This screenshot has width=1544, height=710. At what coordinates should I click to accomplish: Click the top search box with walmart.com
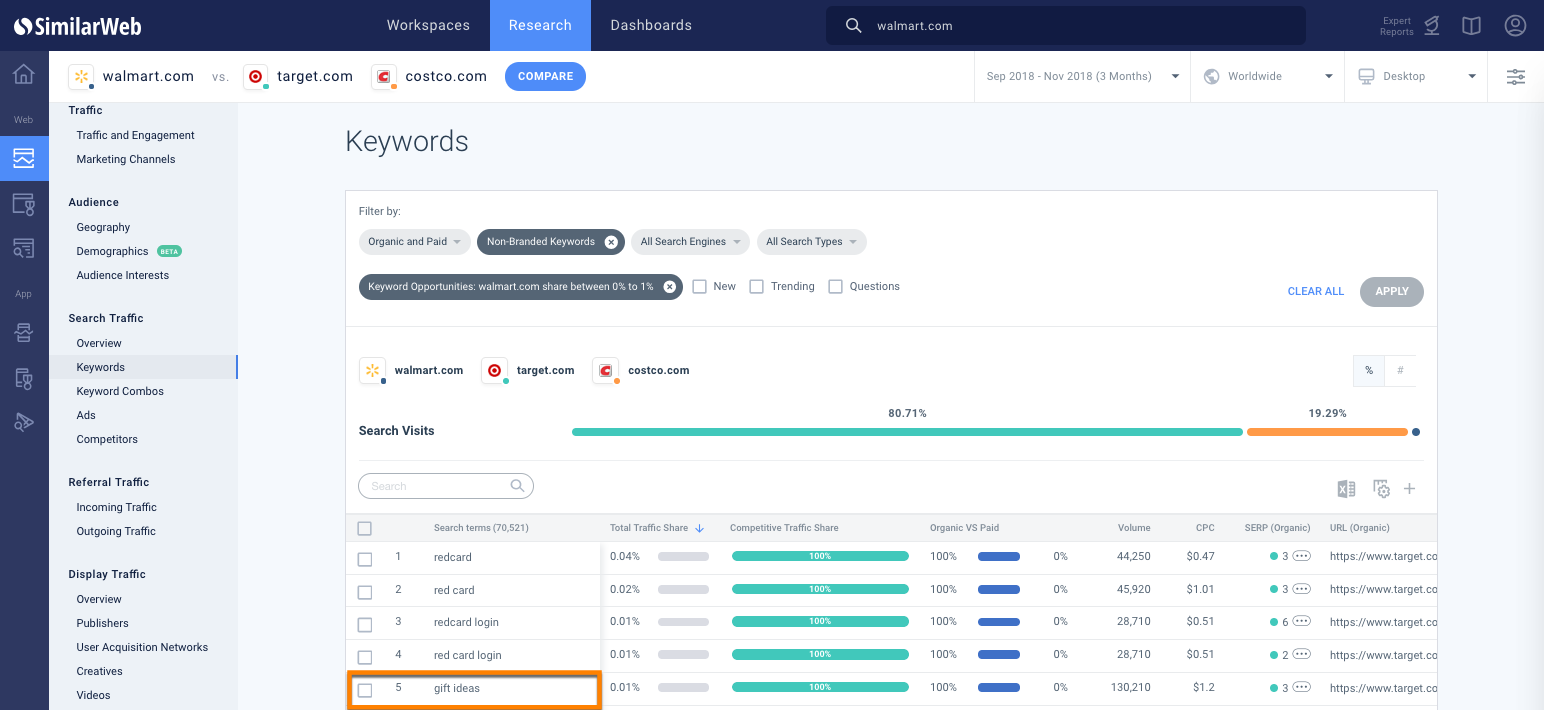1065,26
